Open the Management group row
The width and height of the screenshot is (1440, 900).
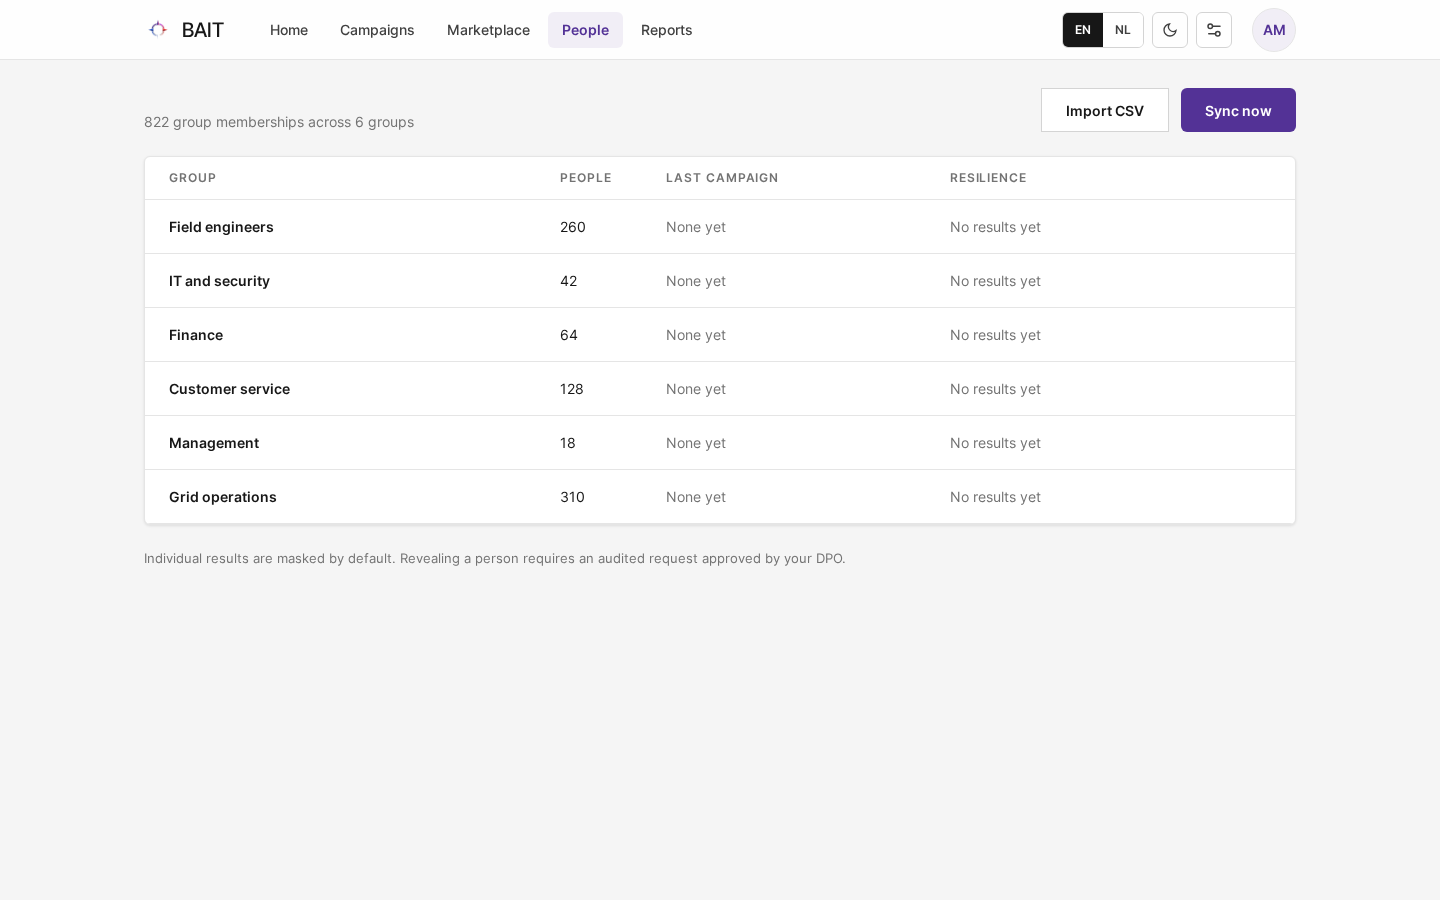(x=720, y=443)
